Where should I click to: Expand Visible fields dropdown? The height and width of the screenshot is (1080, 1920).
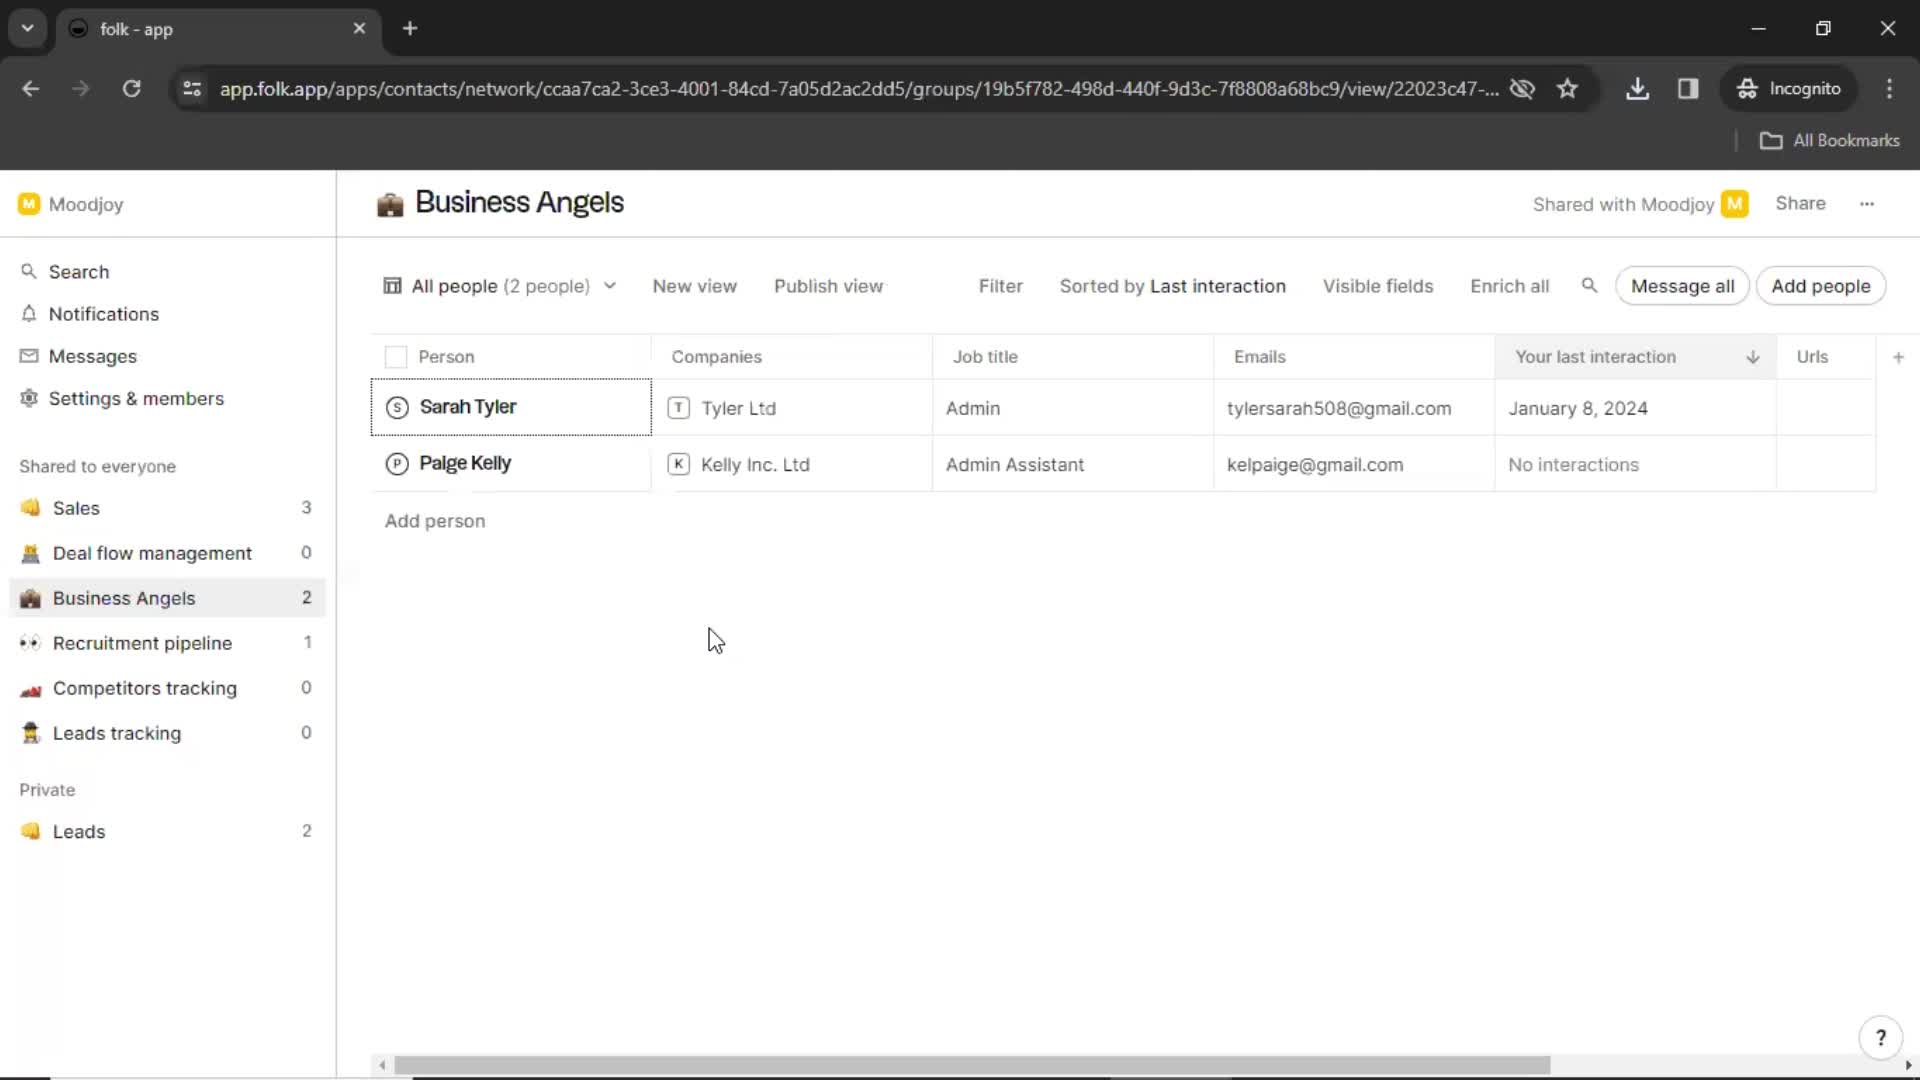pos(1377,286)
